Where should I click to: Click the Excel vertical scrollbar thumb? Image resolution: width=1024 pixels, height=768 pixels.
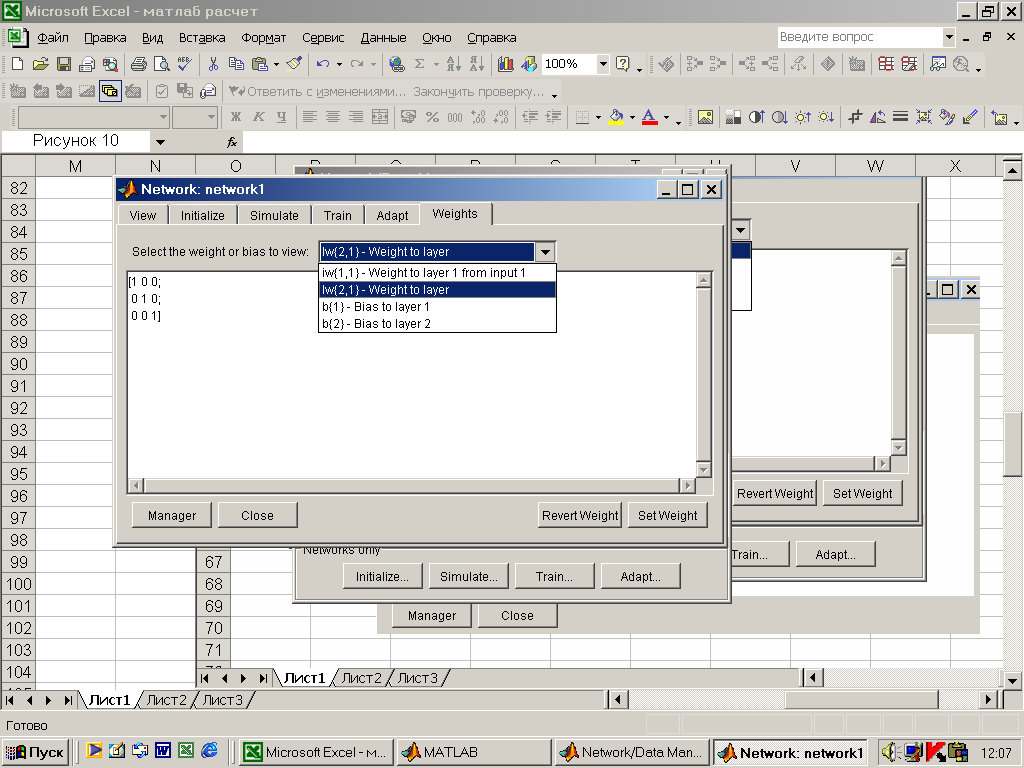1012,444
